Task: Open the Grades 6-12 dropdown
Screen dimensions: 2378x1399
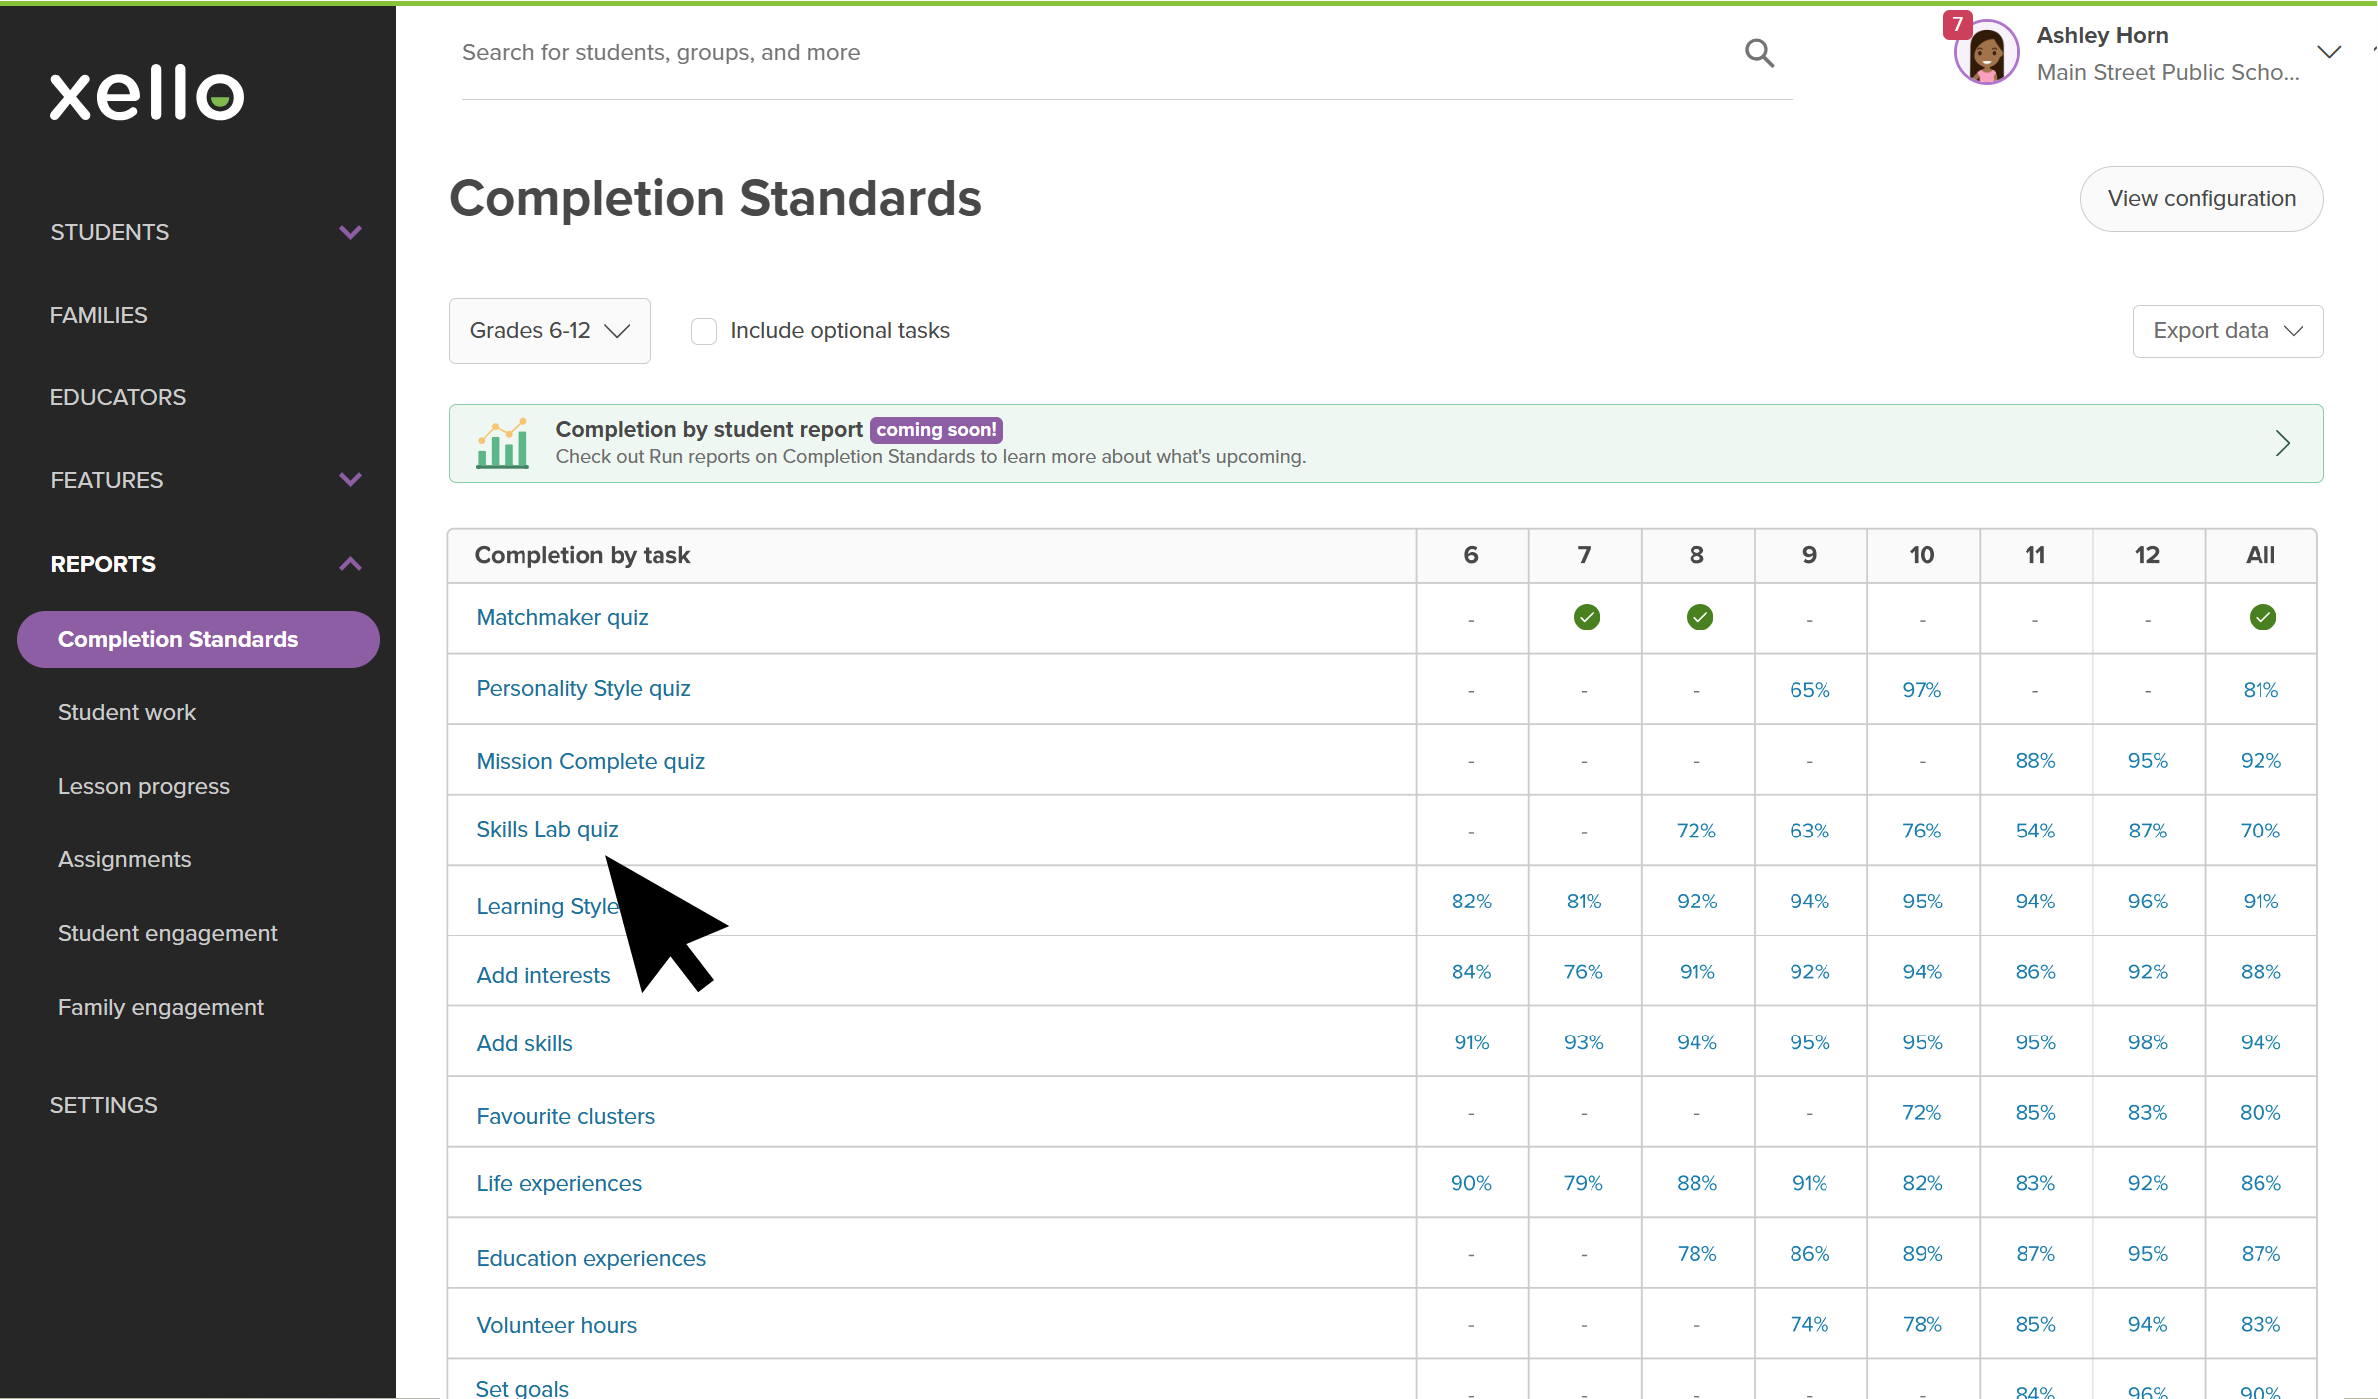Action: pyautogui.click(x=549, y=331)
